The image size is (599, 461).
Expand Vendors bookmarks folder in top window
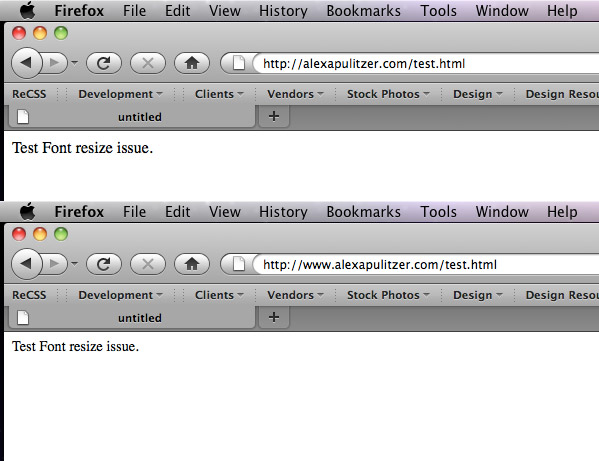tap(295, 94)
